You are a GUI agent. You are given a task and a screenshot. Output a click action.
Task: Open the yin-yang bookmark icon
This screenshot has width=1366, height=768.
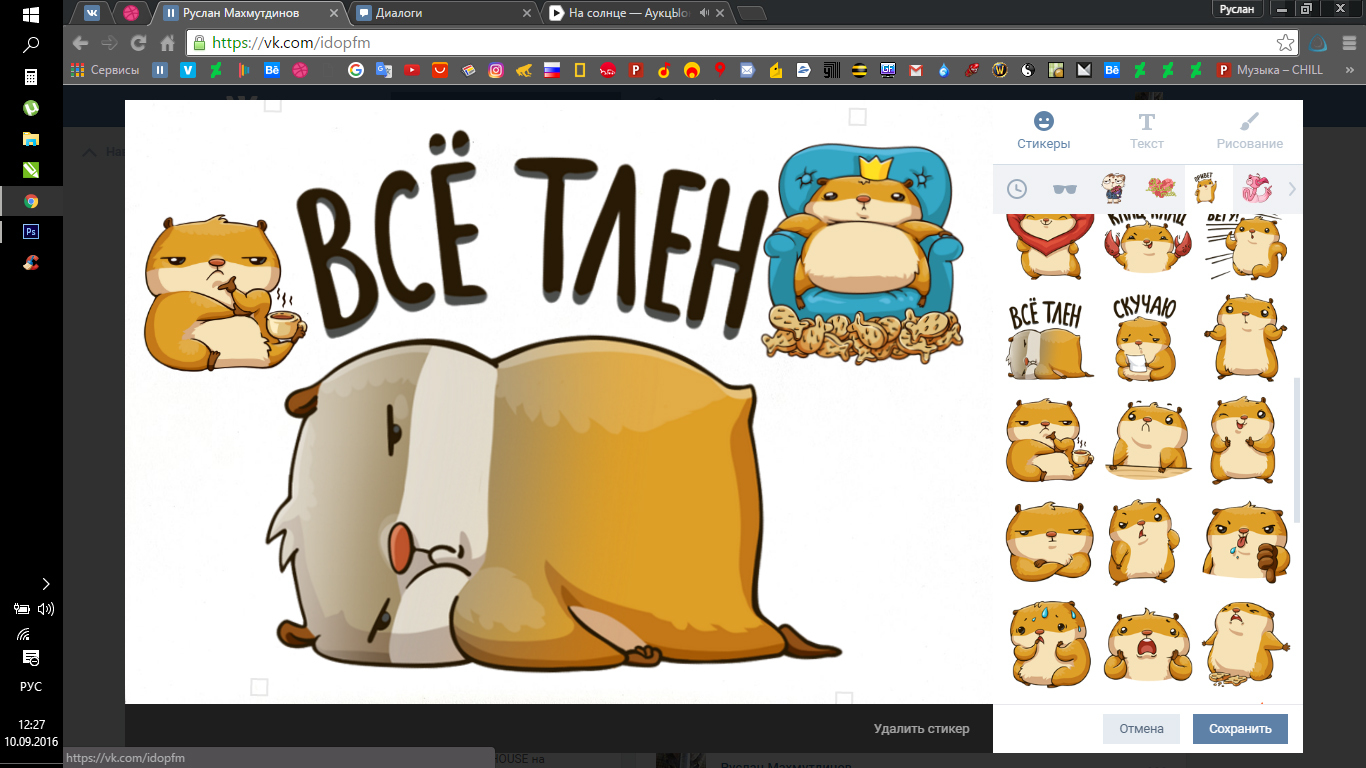(x=1027, y=70)
